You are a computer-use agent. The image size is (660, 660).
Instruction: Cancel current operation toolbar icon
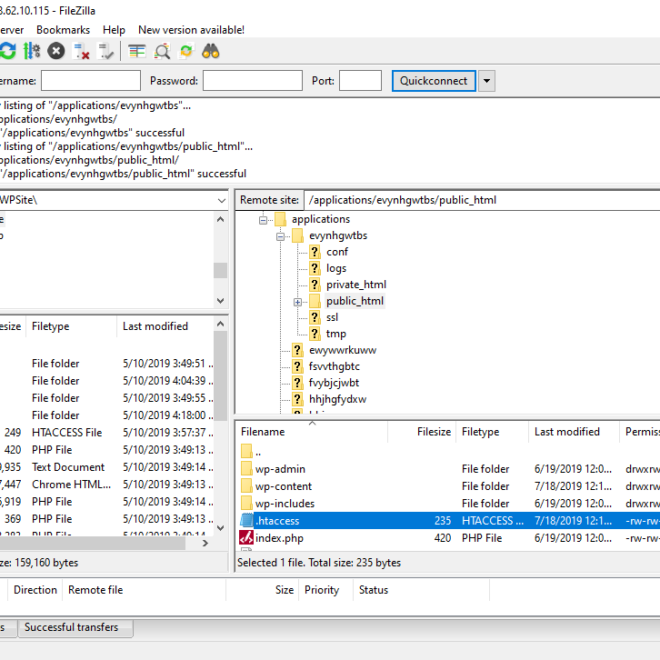pos(56,51)
